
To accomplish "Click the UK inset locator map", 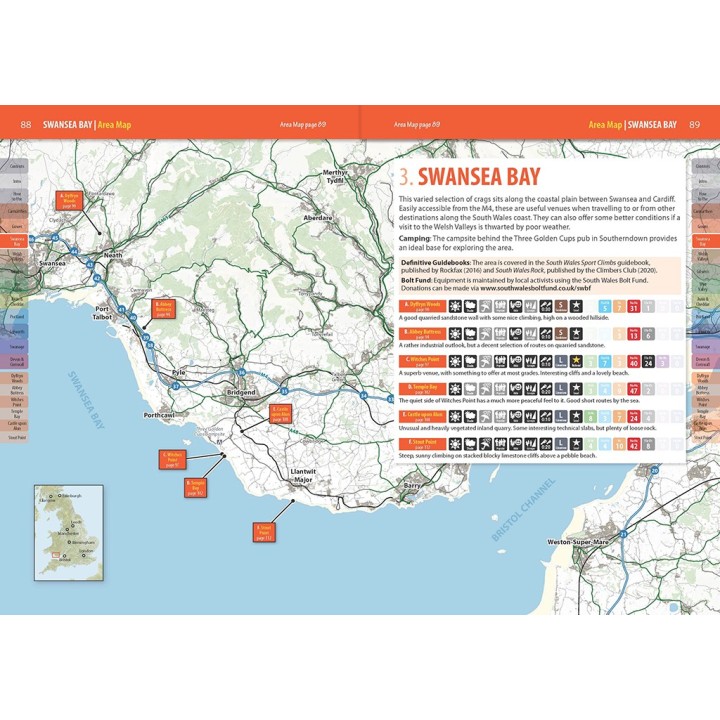I will tap(69, 533).
